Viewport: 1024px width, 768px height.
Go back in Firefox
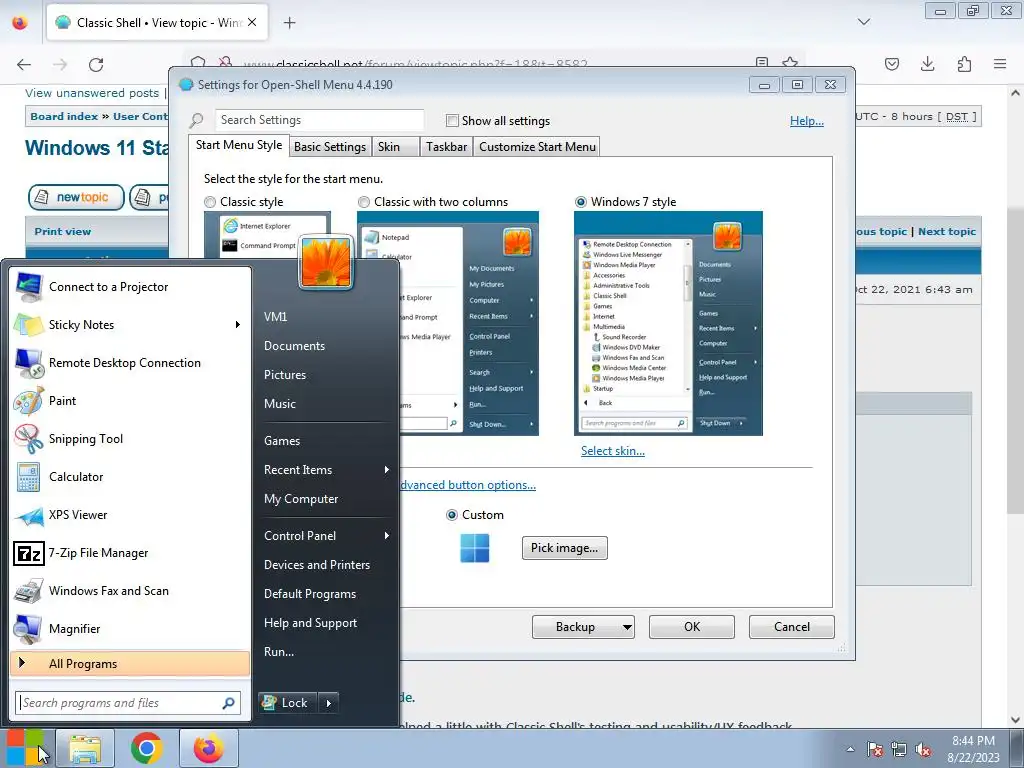pyautogui.click(x=24, y=64)
